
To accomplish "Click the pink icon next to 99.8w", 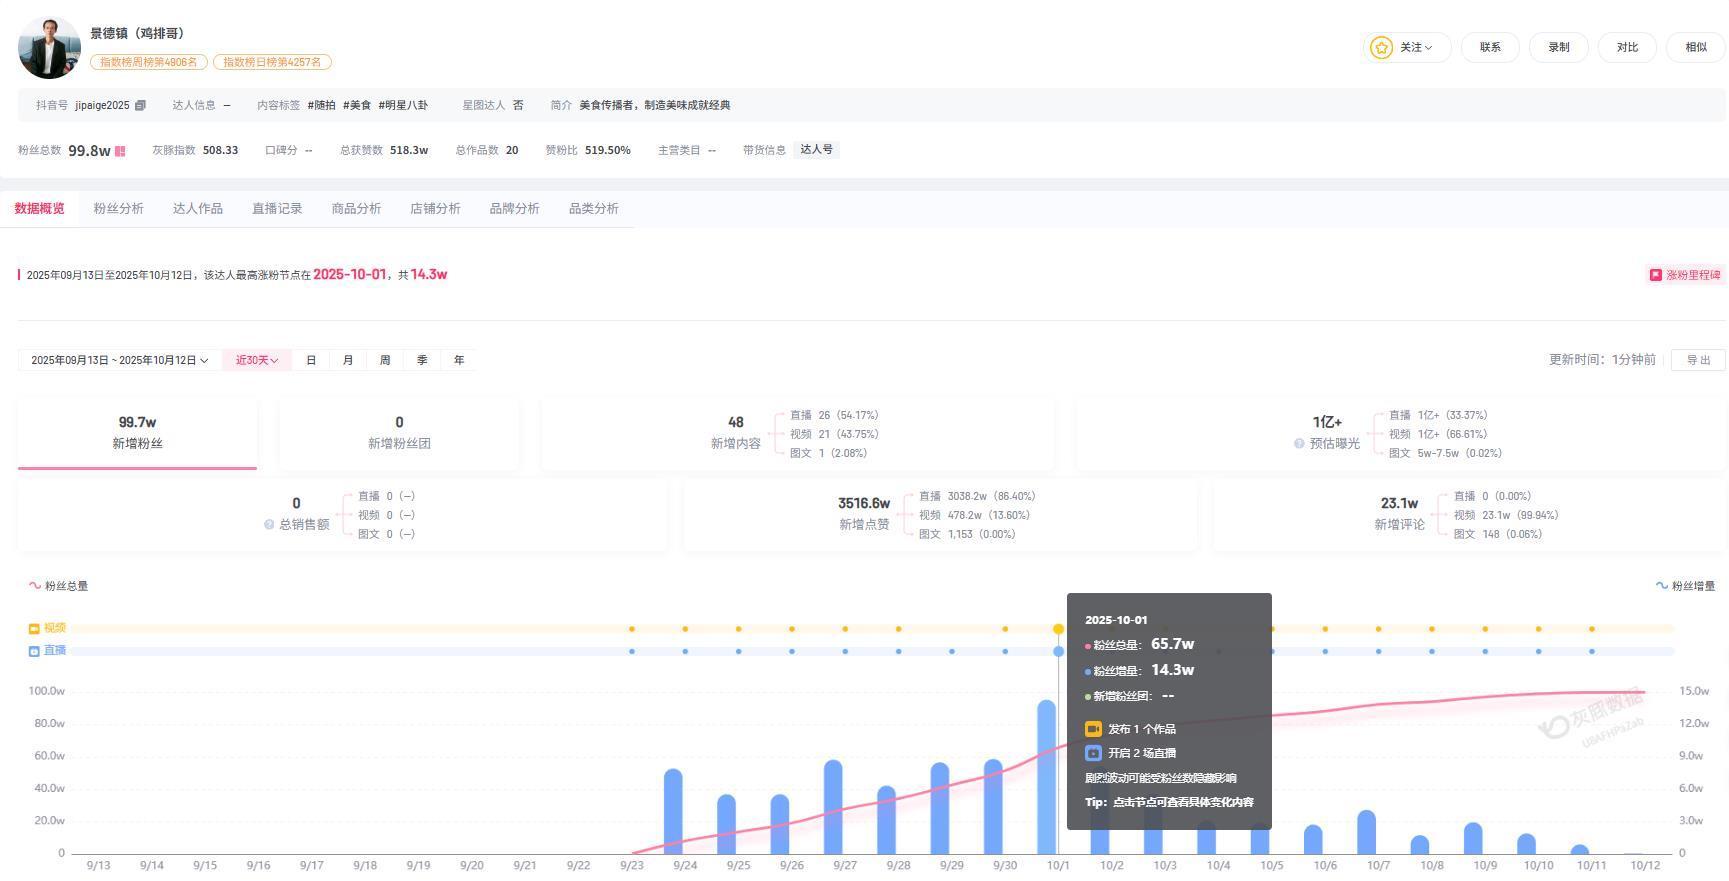I will (x=120, y=151).
